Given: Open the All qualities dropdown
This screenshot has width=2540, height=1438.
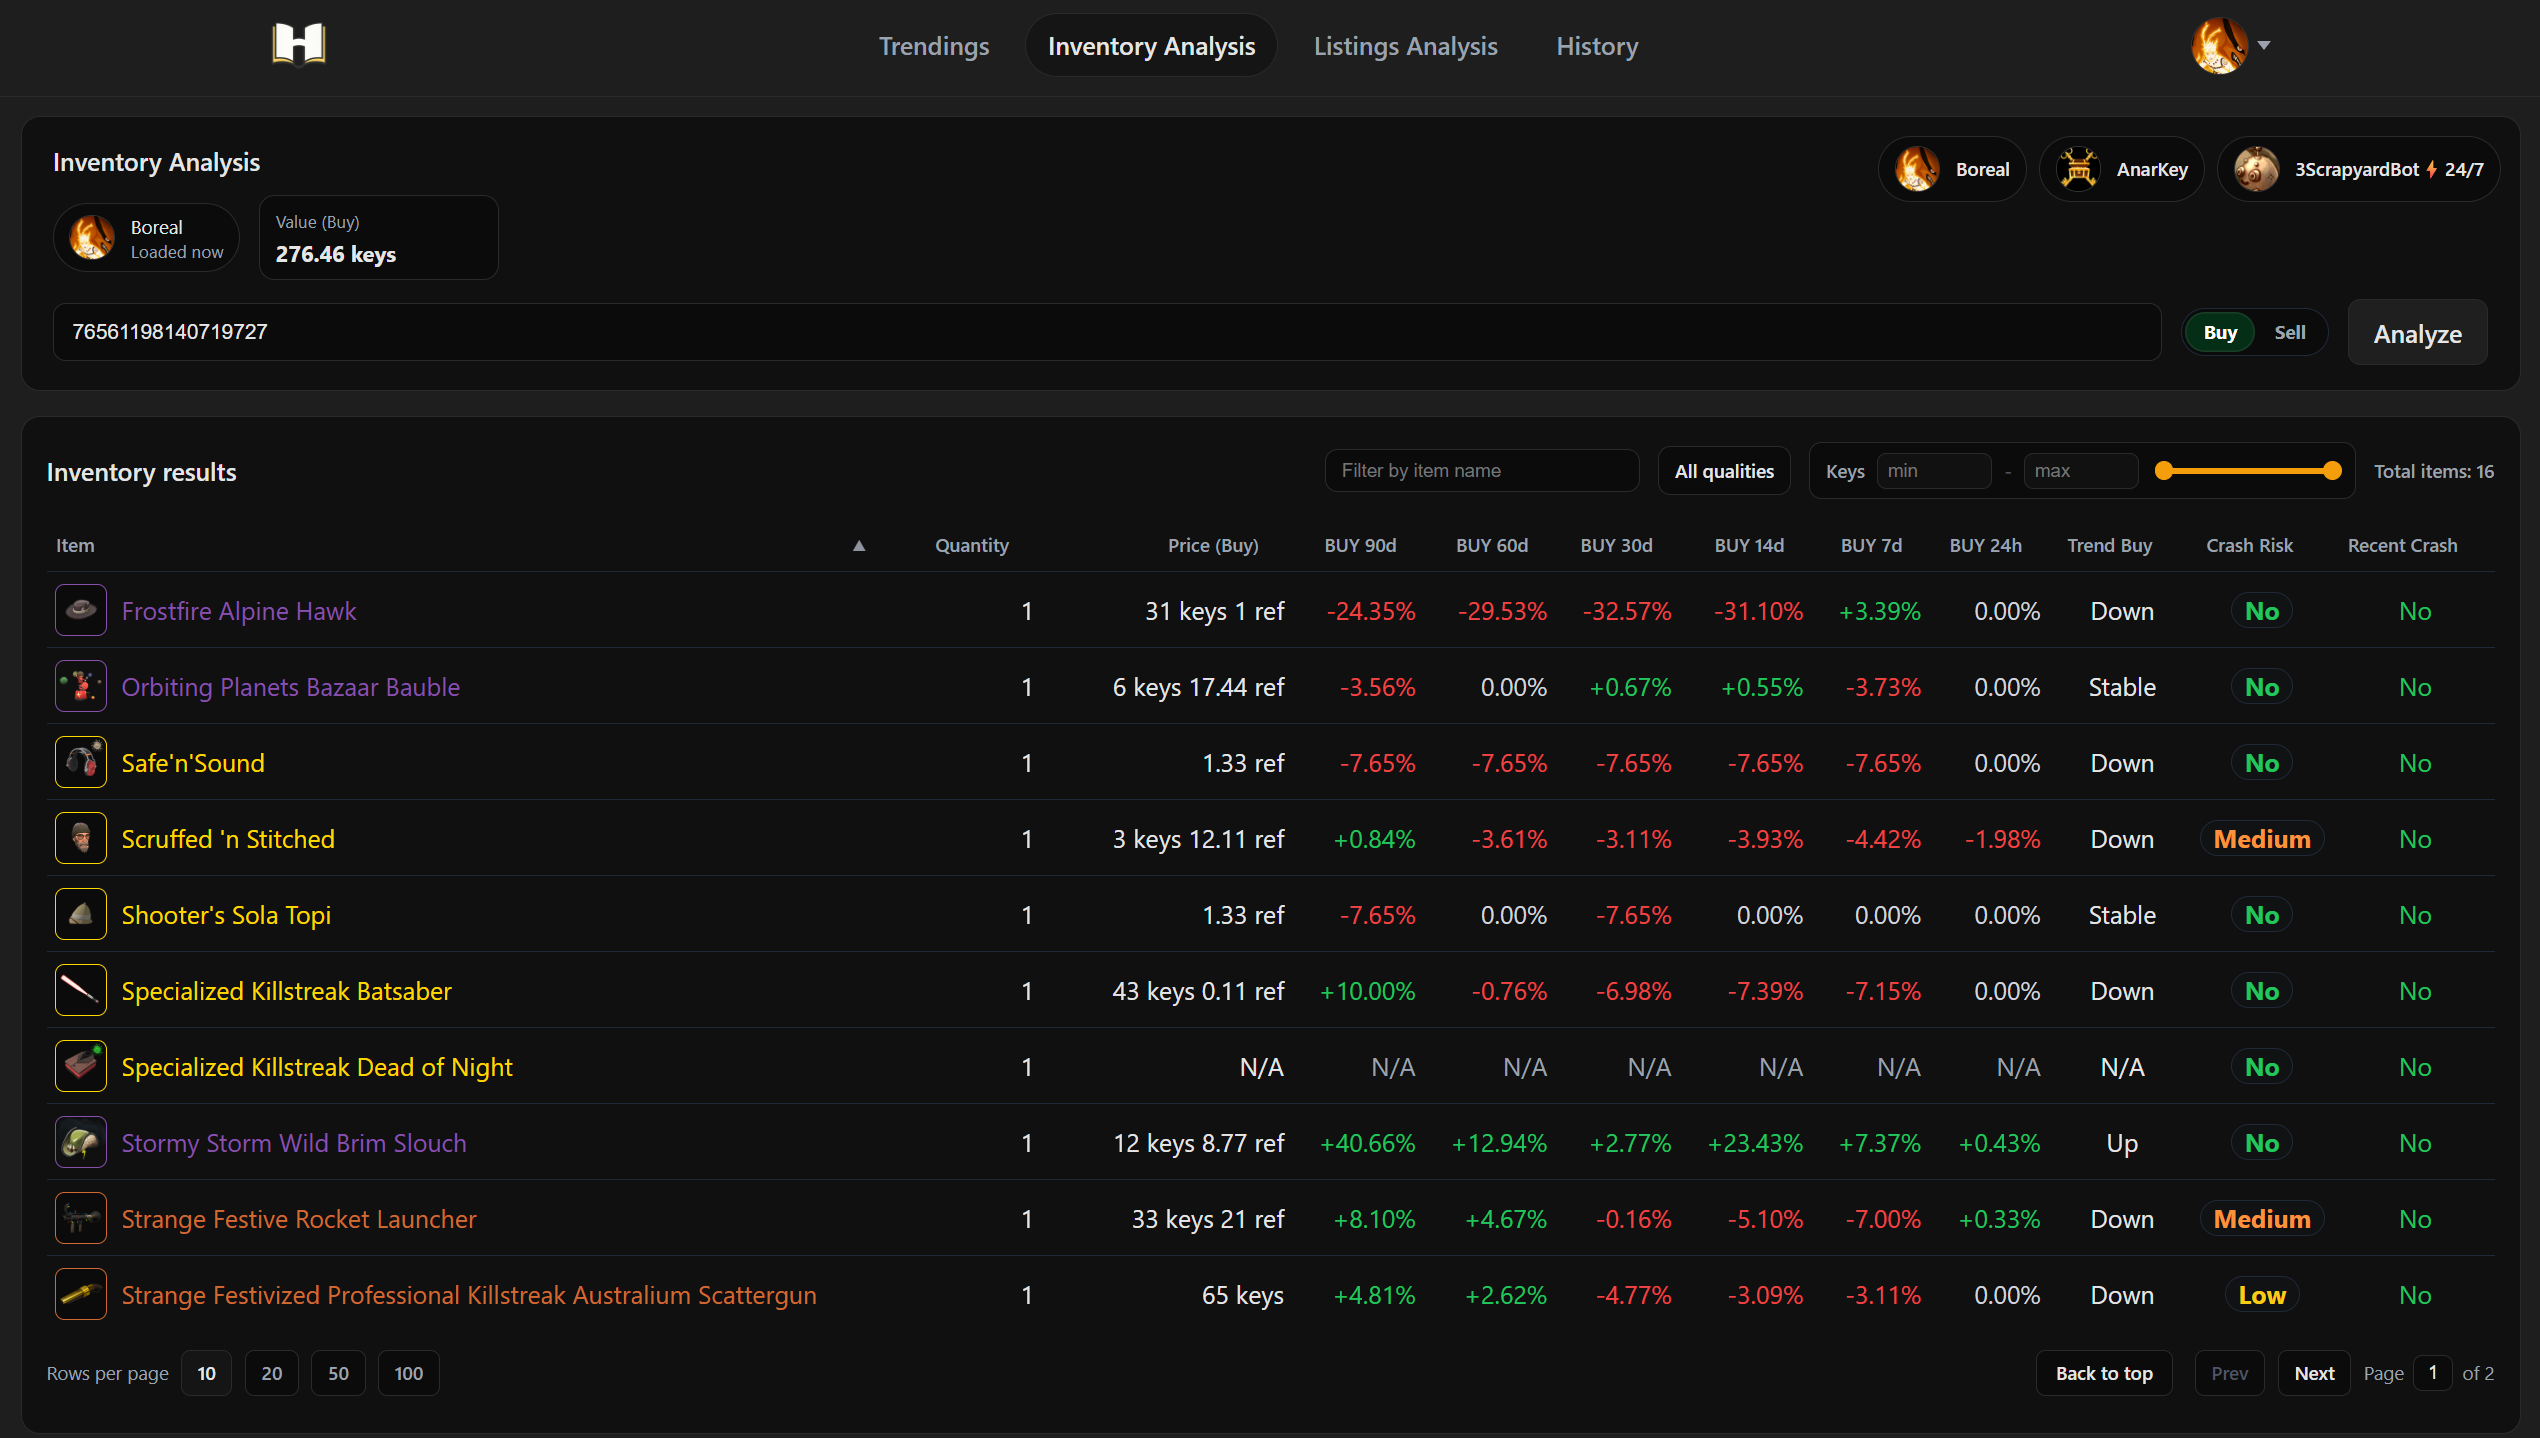Looking at the screenshot, I should [1724, 471].
